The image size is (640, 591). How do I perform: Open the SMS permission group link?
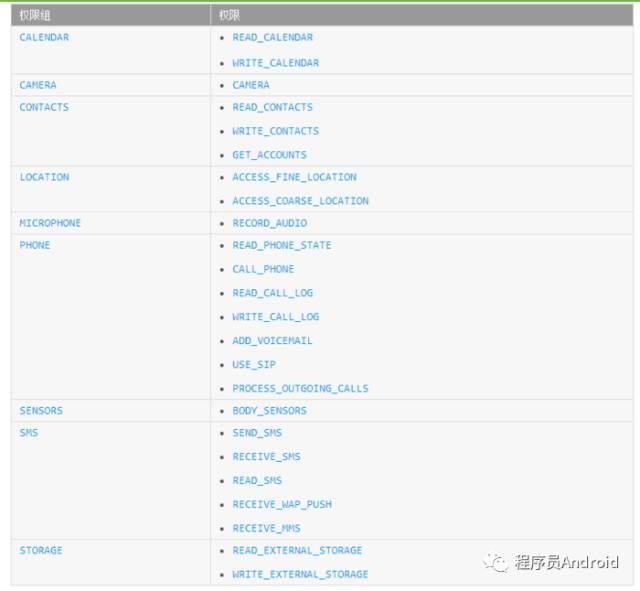[29, 433]
